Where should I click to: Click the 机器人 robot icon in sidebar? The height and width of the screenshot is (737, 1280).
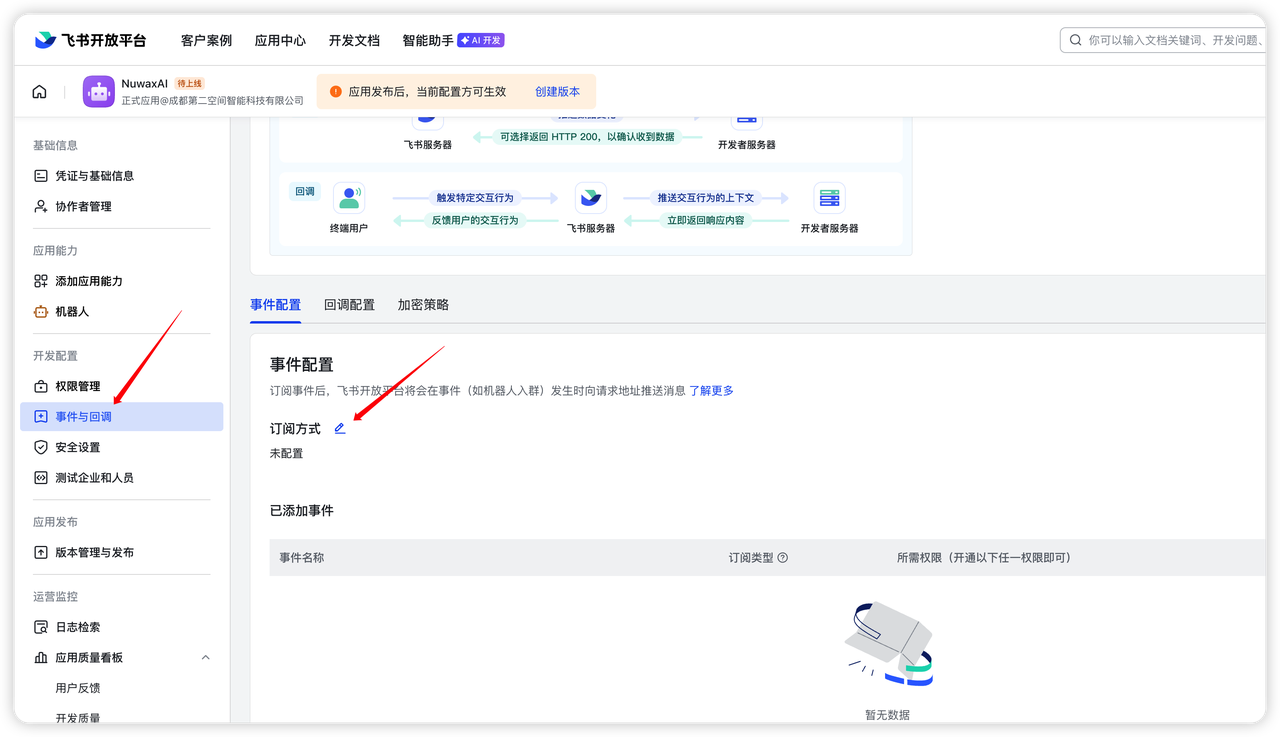(x=41, y=312)
